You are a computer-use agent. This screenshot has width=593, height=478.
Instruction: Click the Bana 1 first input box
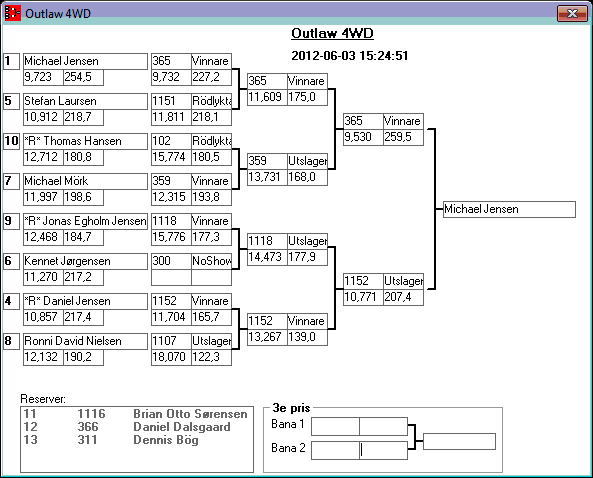[335, 427]
